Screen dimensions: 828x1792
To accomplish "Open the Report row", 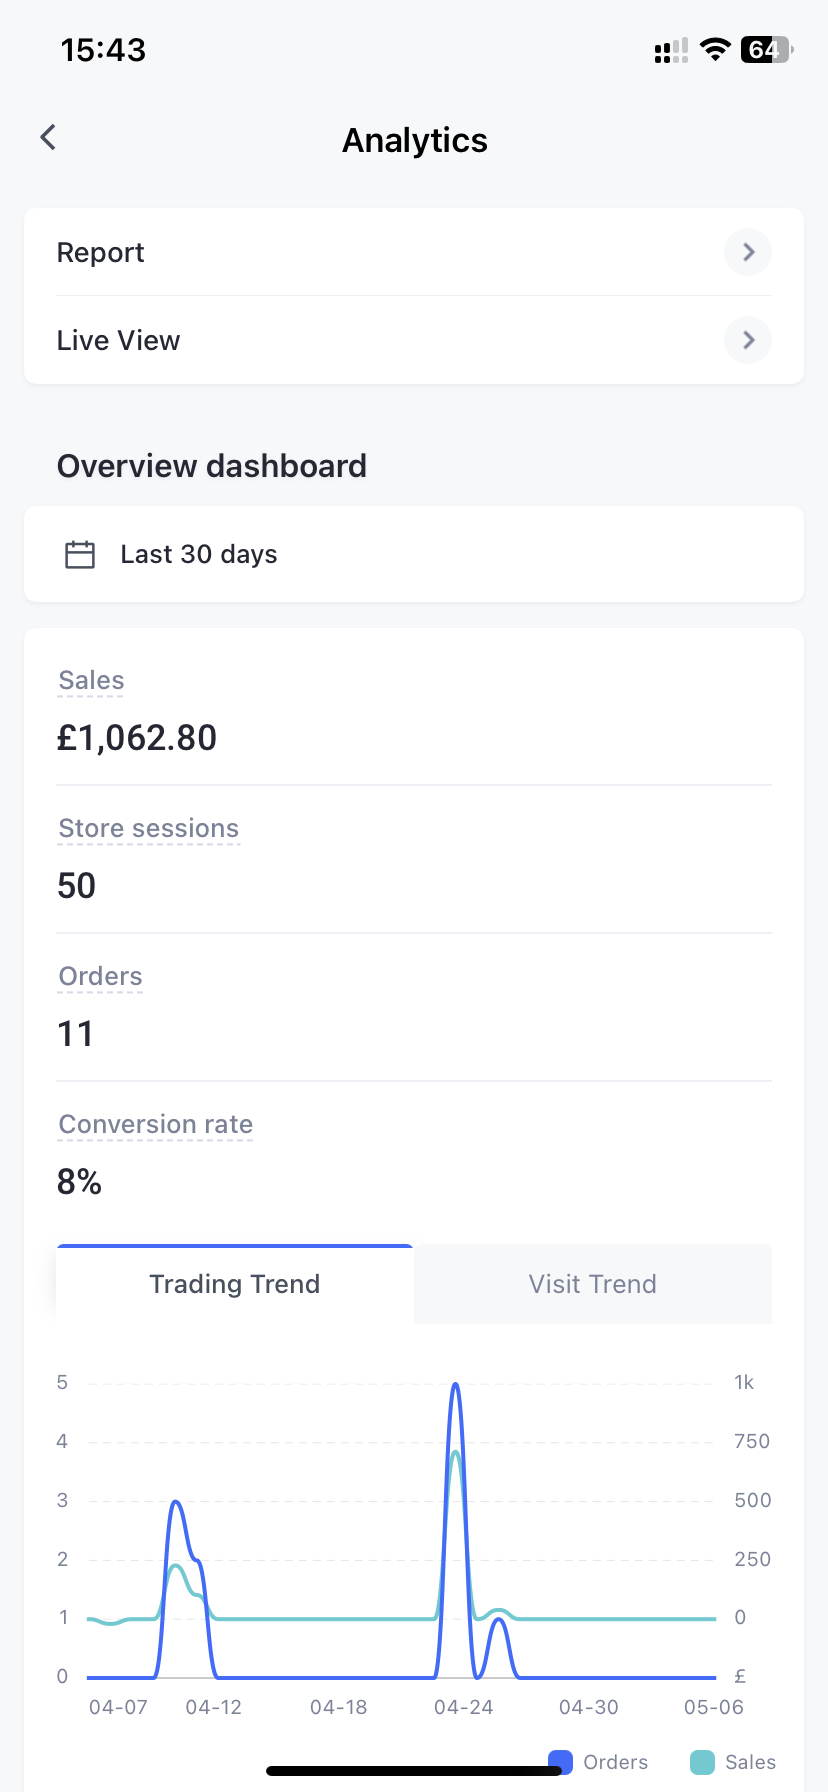I will click(x=101, y=253).
